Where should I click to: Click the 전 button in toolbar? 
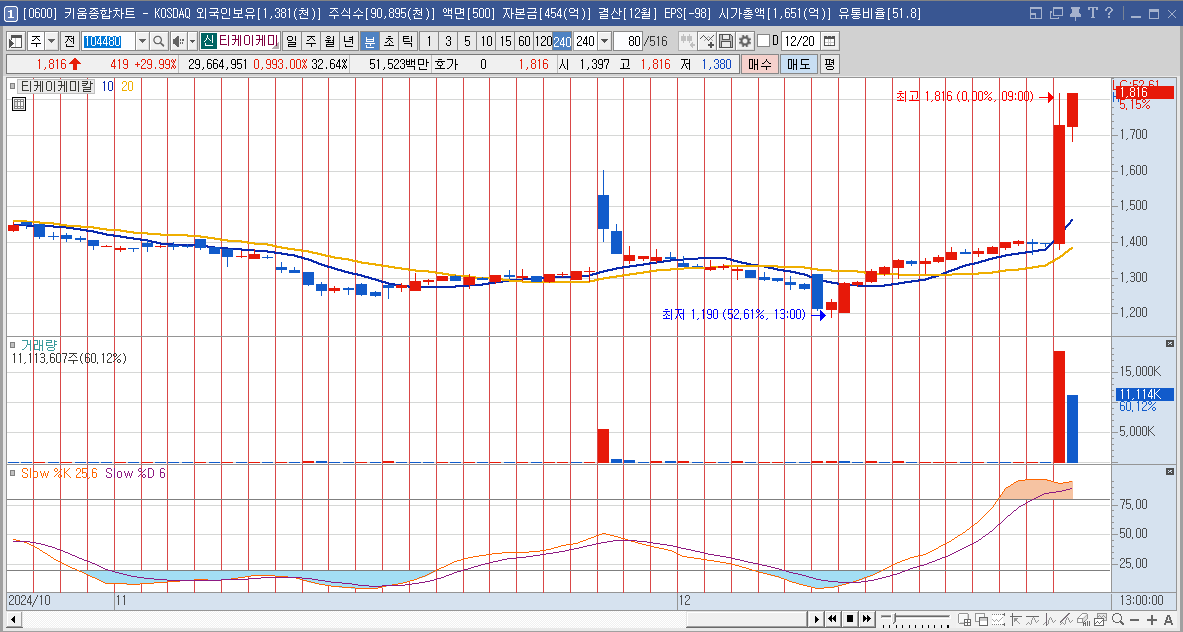coord(69,41)
